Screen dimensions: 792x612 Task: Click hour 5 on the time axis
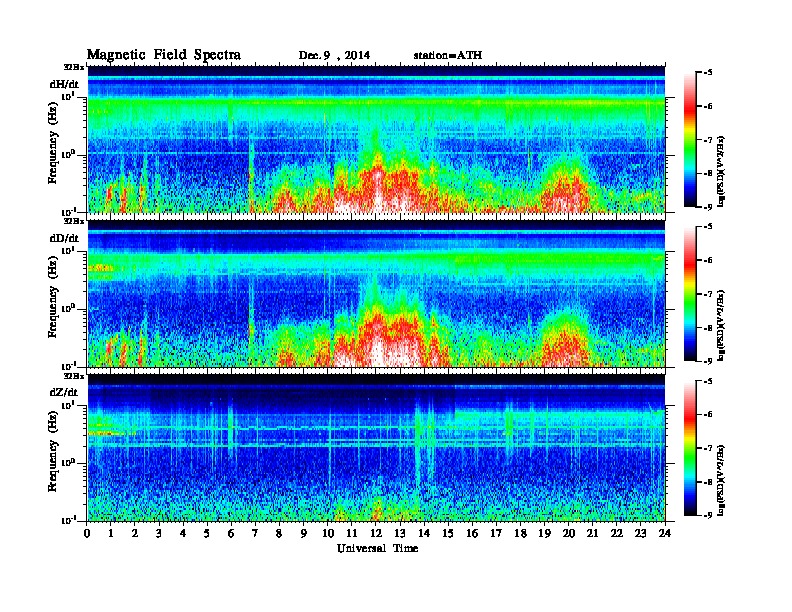tap(207, 533)
